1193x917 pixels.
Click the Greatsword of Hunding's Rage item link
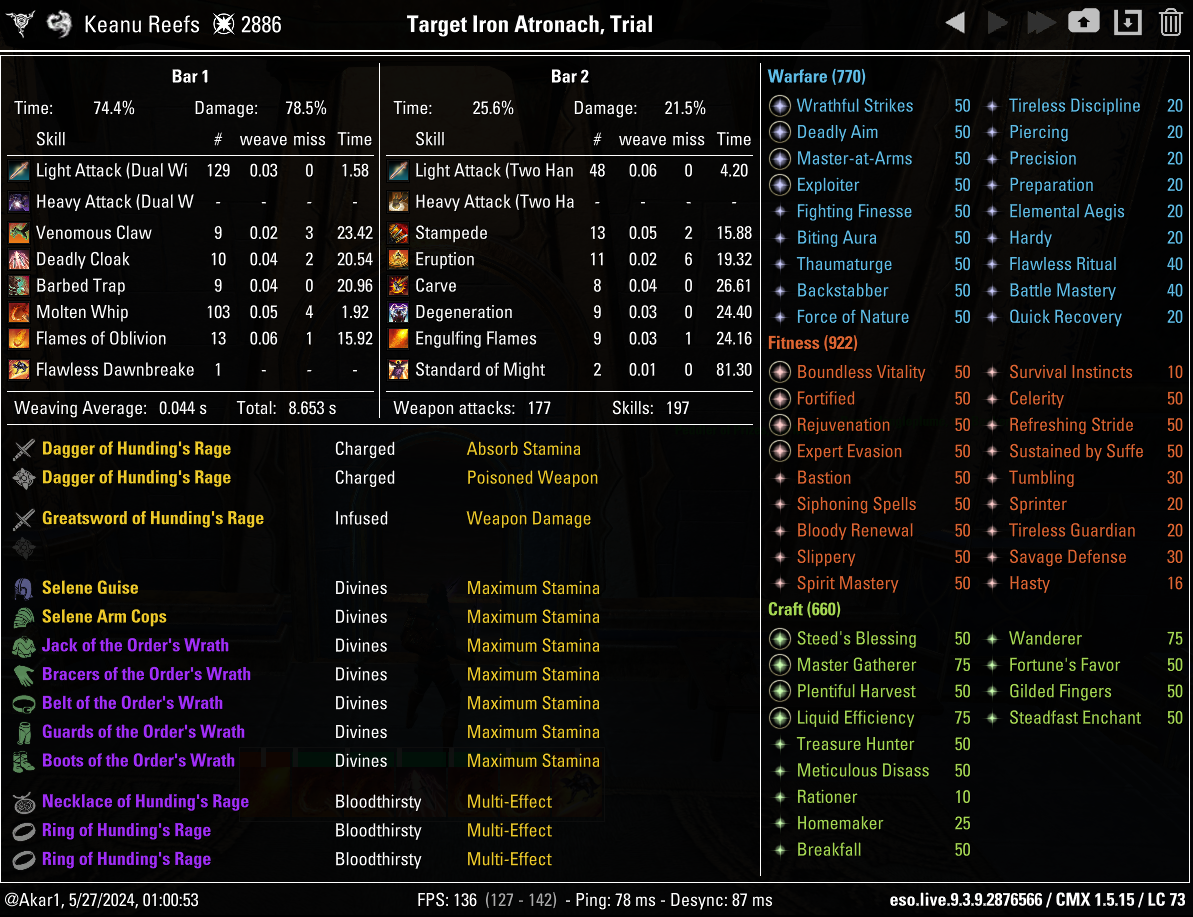pos(152,518)
